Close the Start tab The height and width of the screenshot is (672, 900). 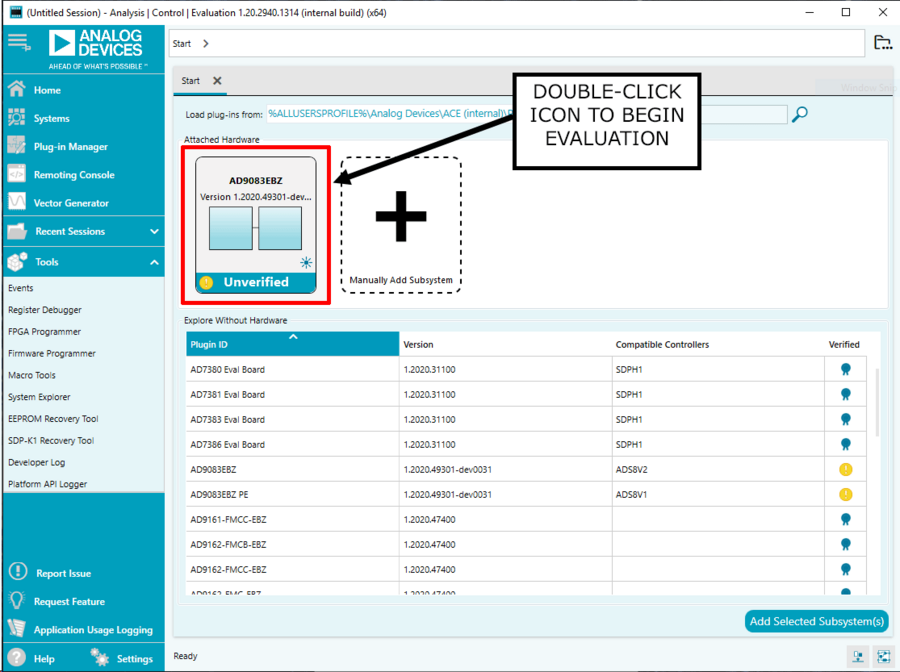[x=217, y=81]
